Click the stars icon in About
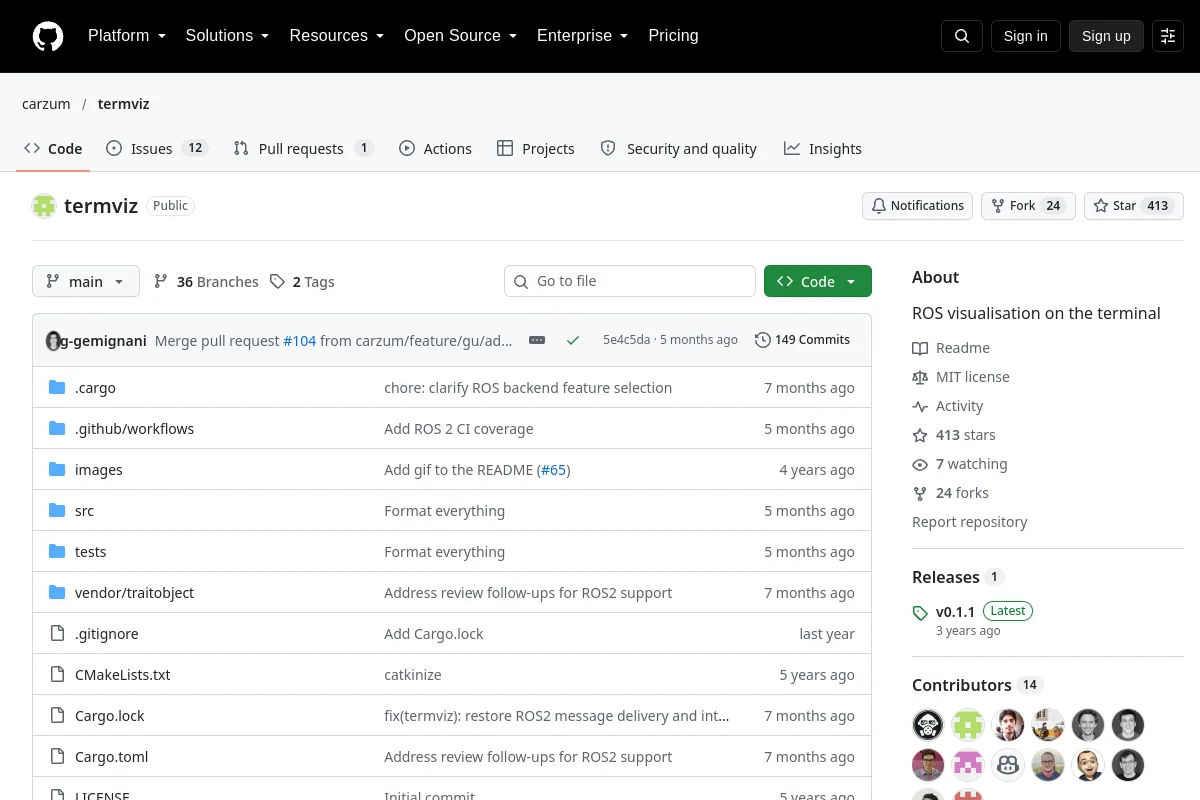Screen dimensions: 1200x800 920,435
